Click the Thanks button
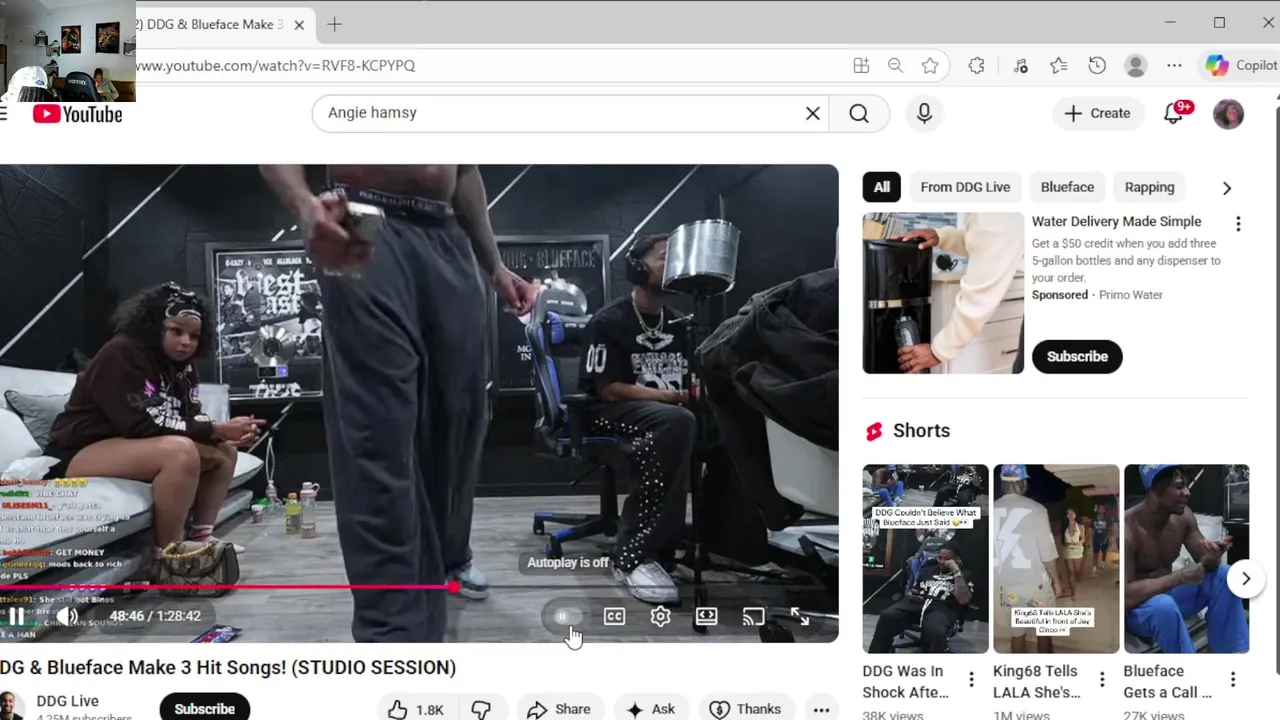 (x=745, y=709)
